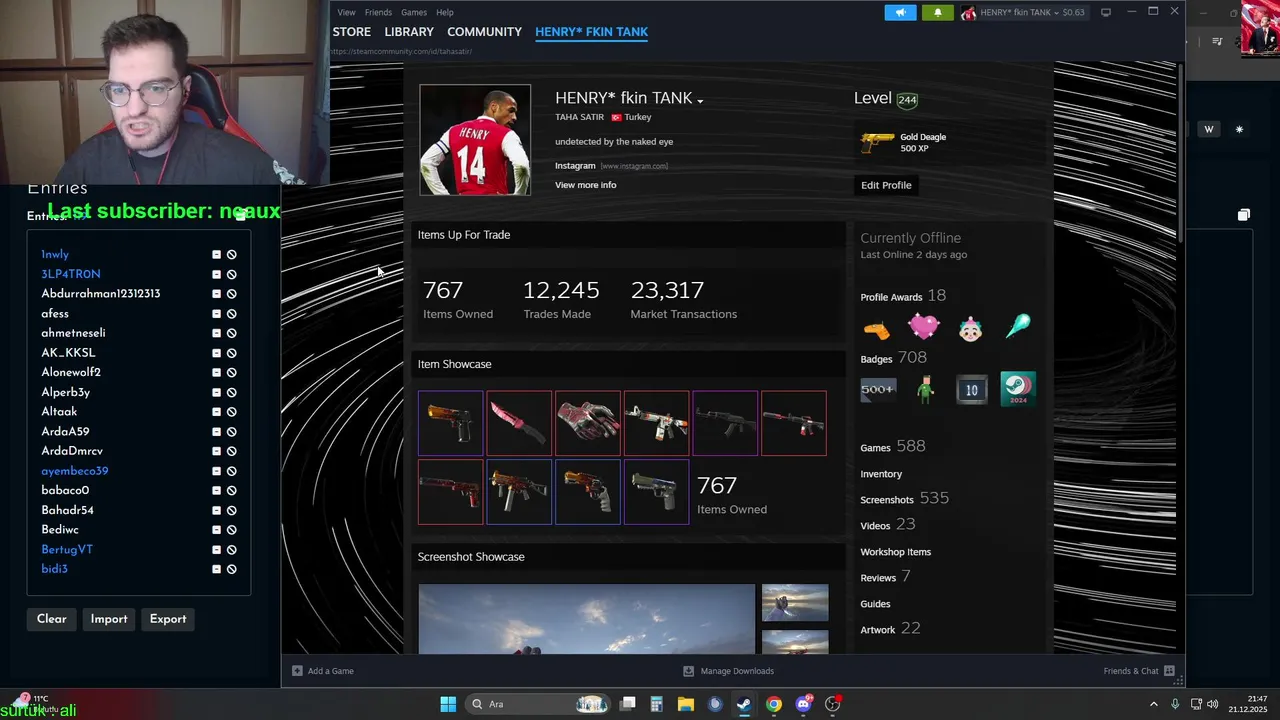Image resolution: width=1280 pixels, height=720 pixels.
Task: Click the Henry 14 profile avatar
Action: tap(475, 140)
